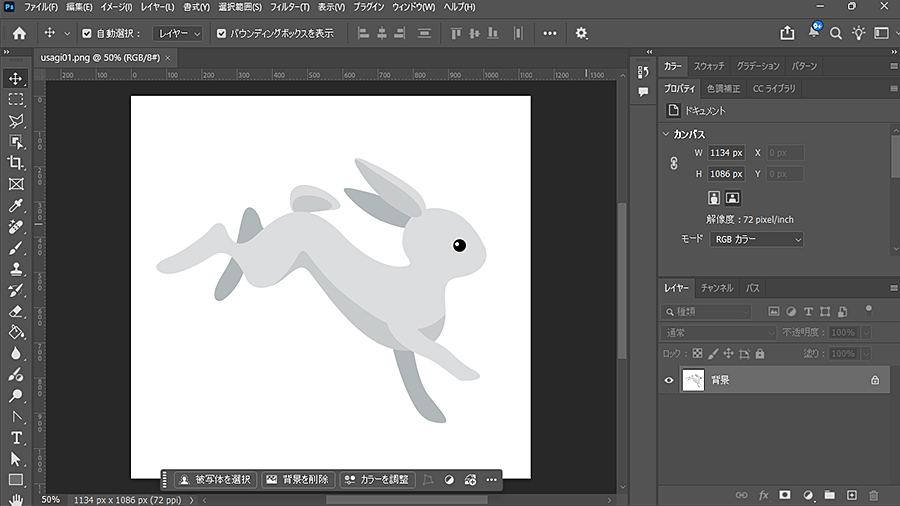900x506 pixels.
Task: Open the モード RGB カラー dropdown
Action: point(756,240)
